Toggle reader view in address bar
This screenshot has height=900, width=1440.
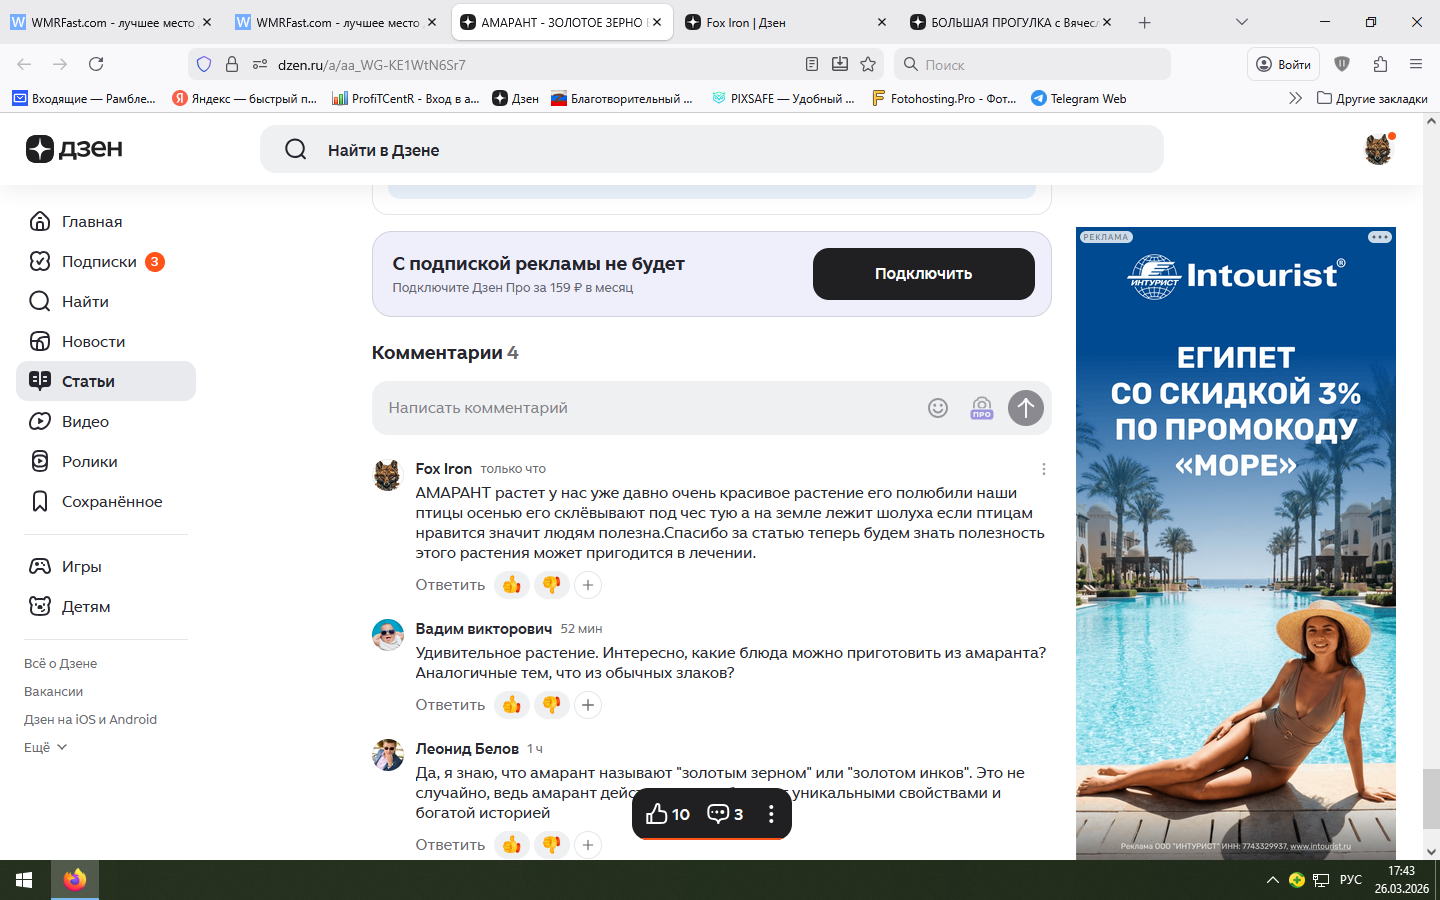tap(812, 64)
